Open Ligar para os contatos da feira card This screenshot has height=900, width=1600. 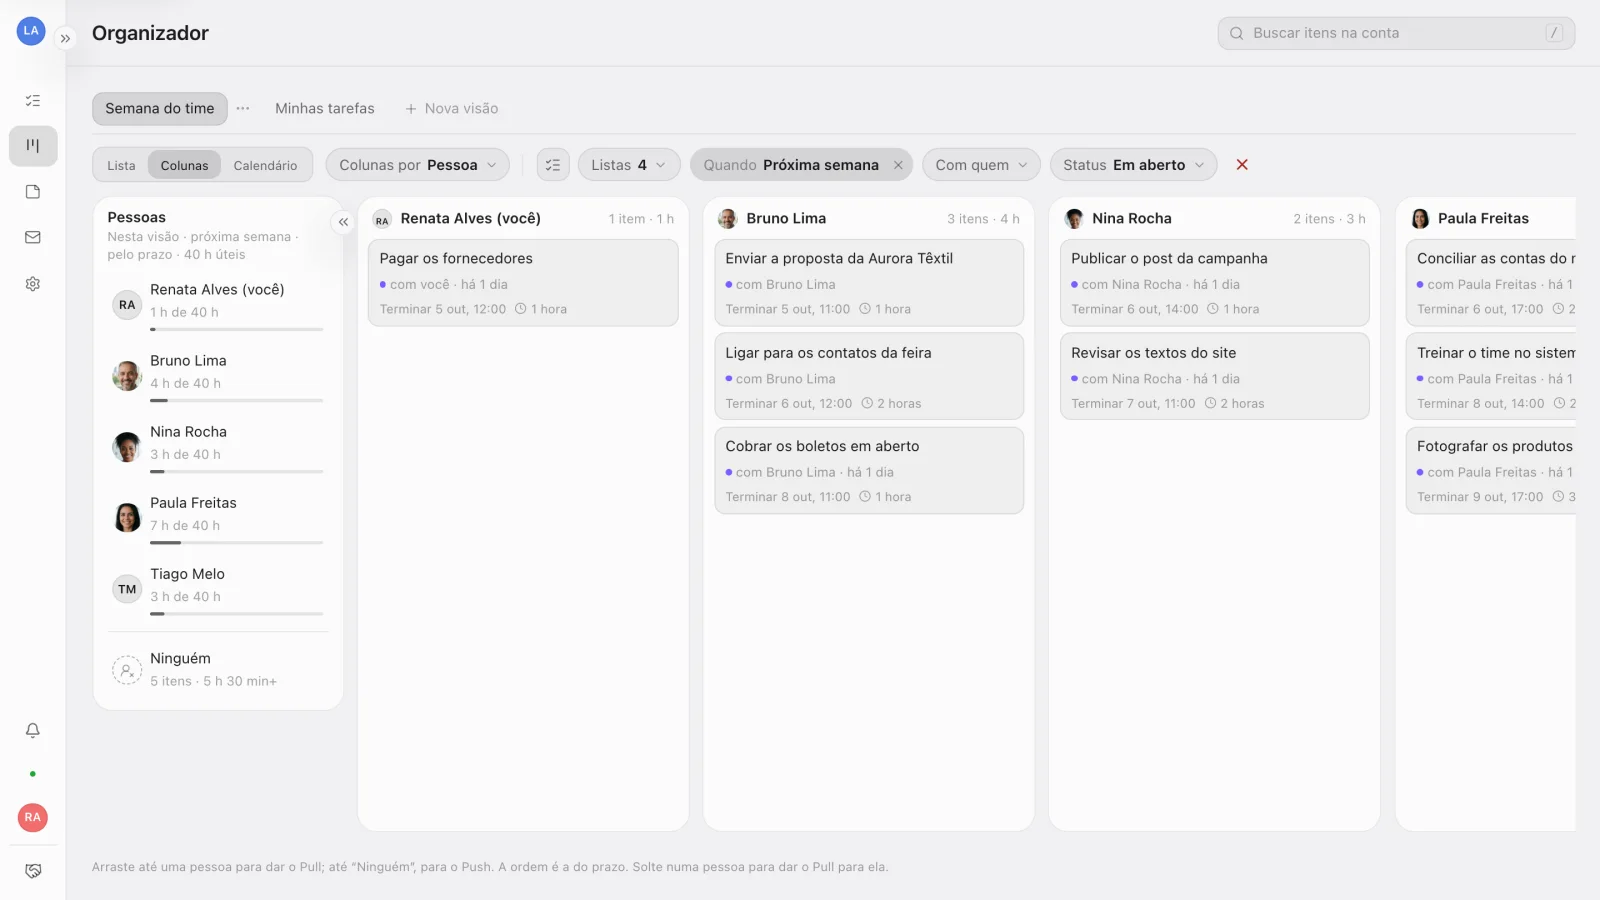869,377
